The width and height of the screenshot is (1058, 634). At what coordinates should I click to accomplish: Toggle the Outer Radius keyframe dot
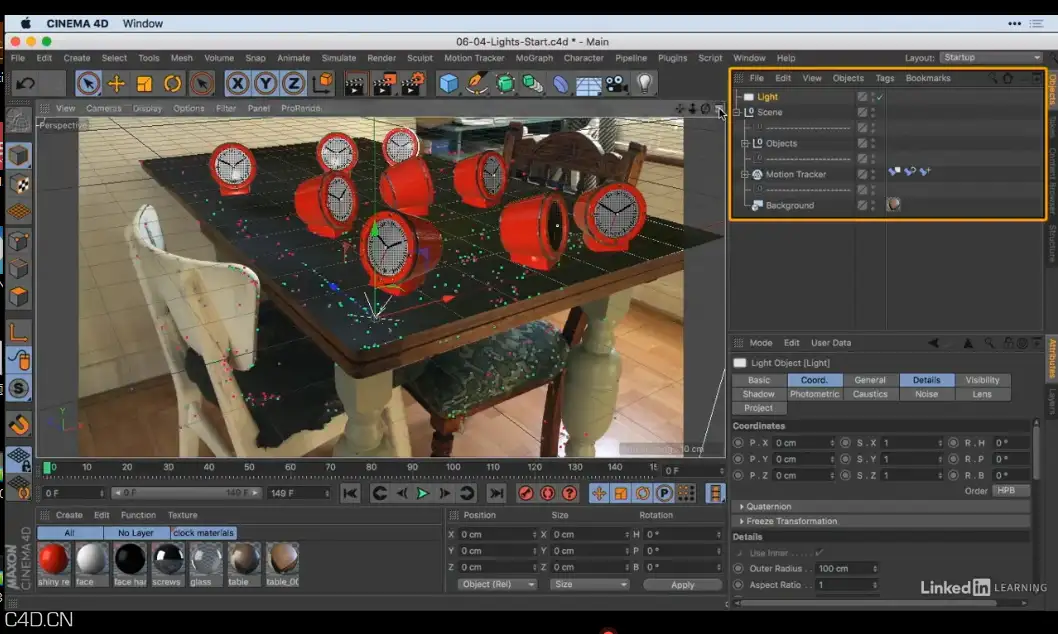click(x=738, y=569)
